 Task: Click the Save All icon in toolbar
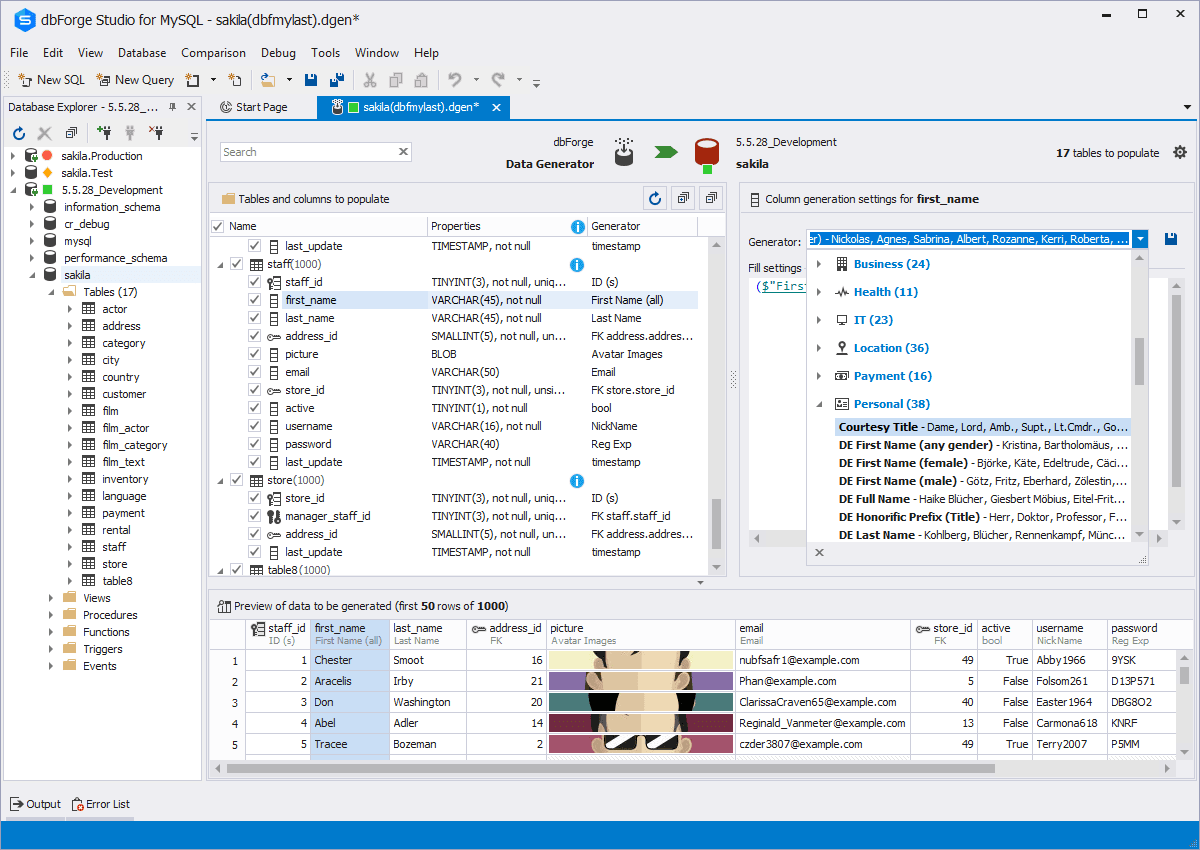click(x=337, y=80)
